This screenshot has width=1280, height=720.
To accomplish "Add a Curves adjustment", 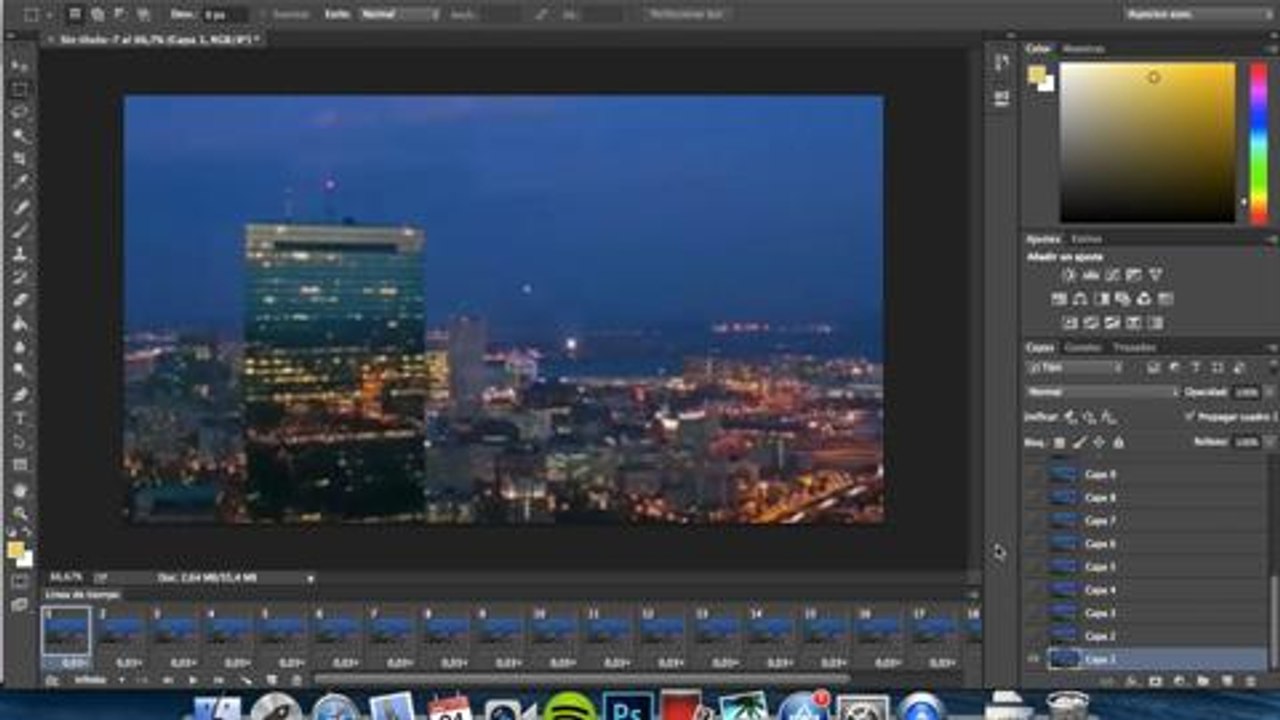I will pos(1112,275).
